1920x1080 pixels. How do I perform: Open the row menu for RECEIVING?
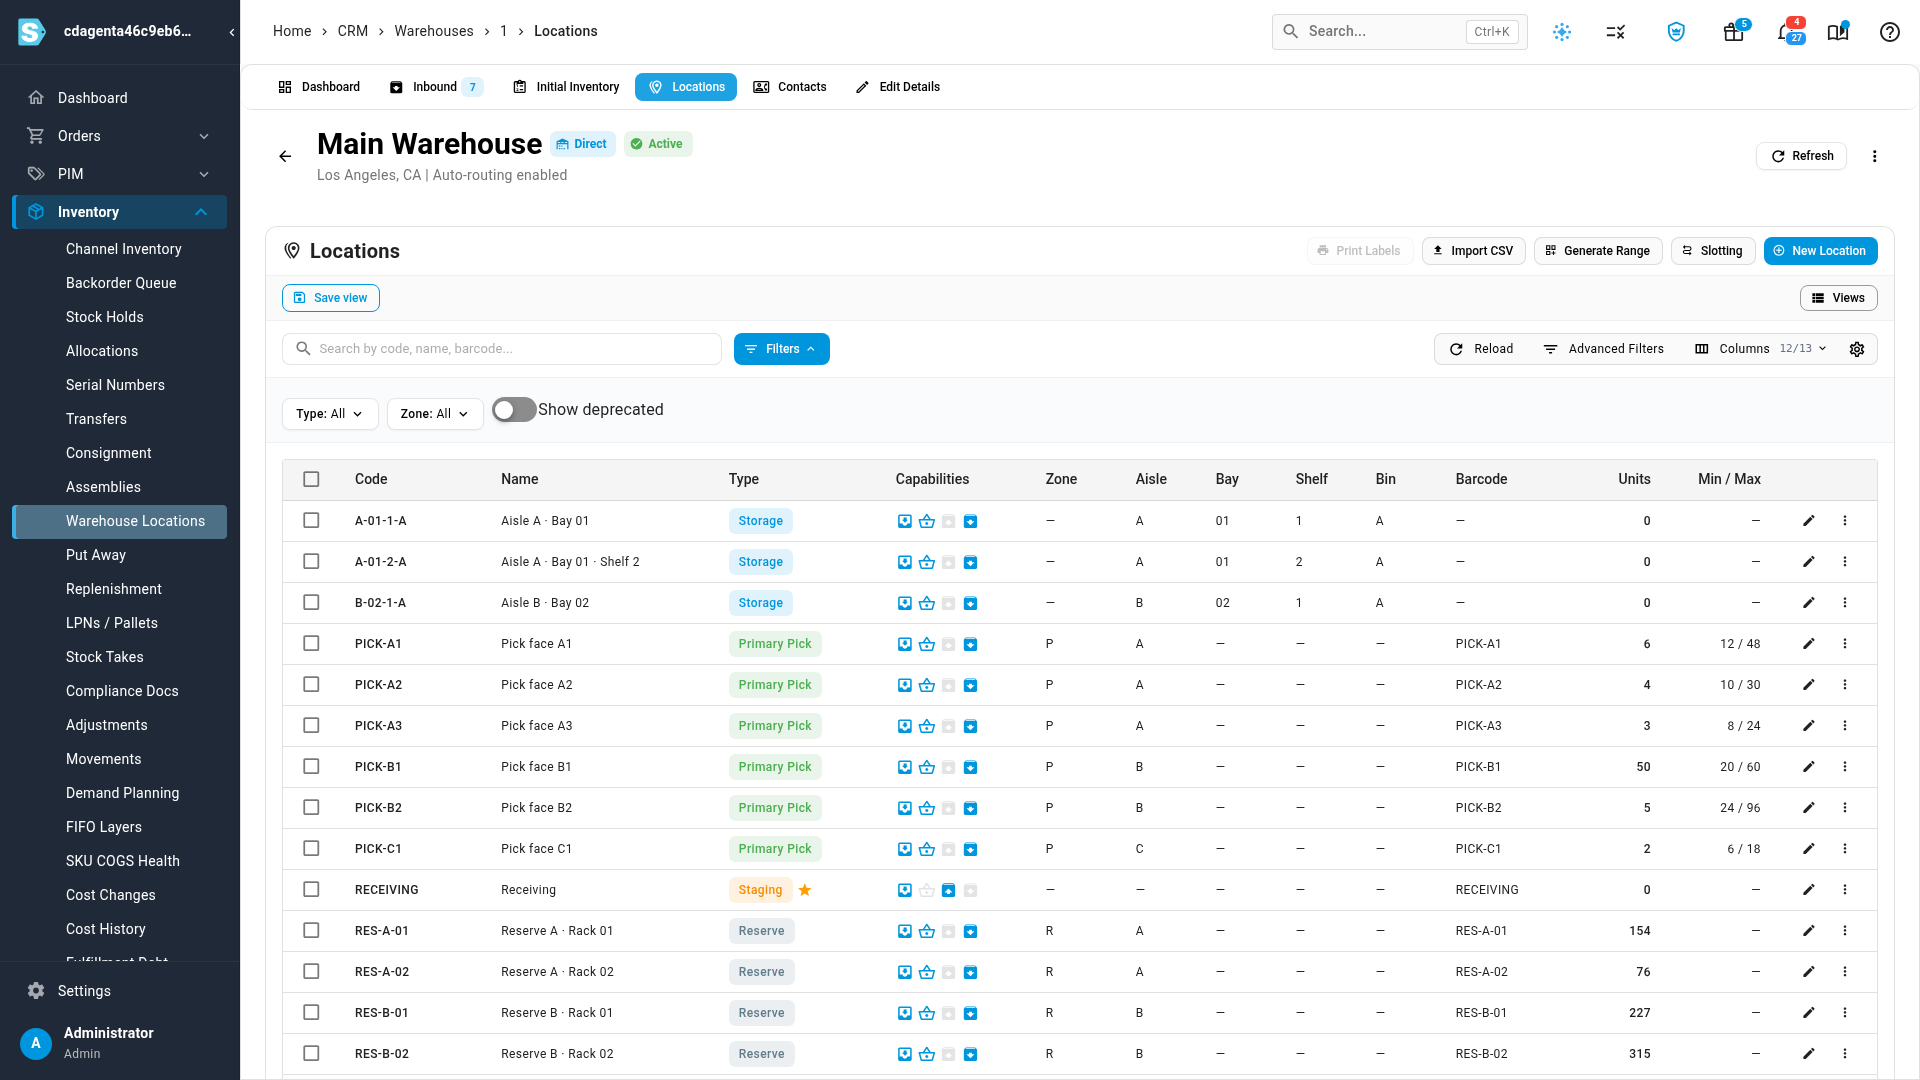pyautogui.click(x=1845, y=890)
